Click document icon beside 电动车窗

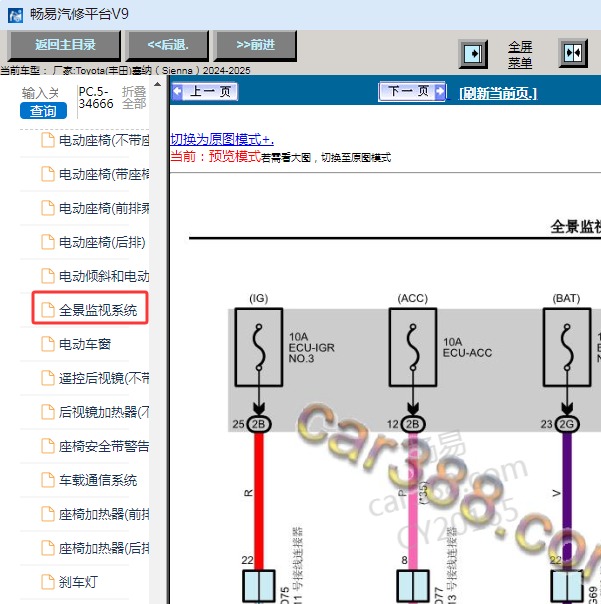click(48, 344)
